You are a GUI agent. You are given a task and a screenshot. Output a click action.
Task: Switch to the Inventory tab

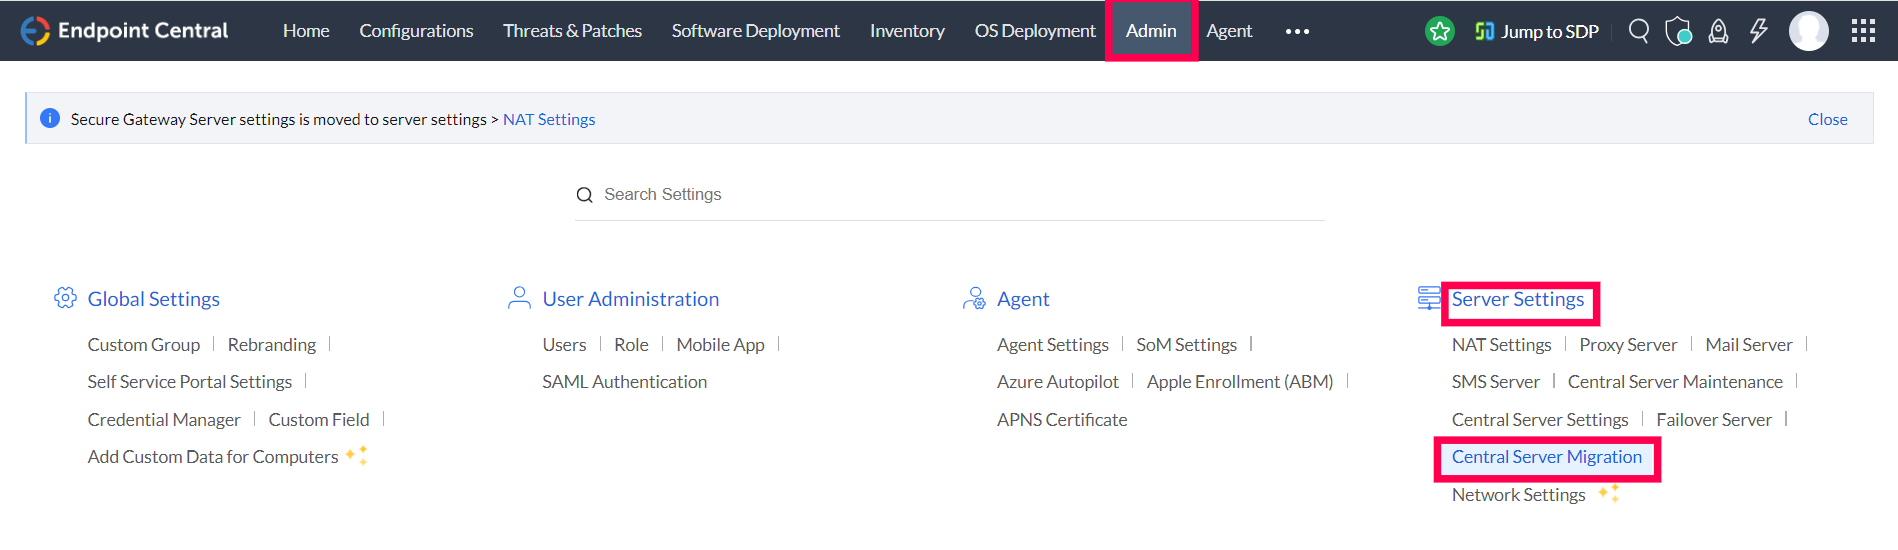point(907,31)
